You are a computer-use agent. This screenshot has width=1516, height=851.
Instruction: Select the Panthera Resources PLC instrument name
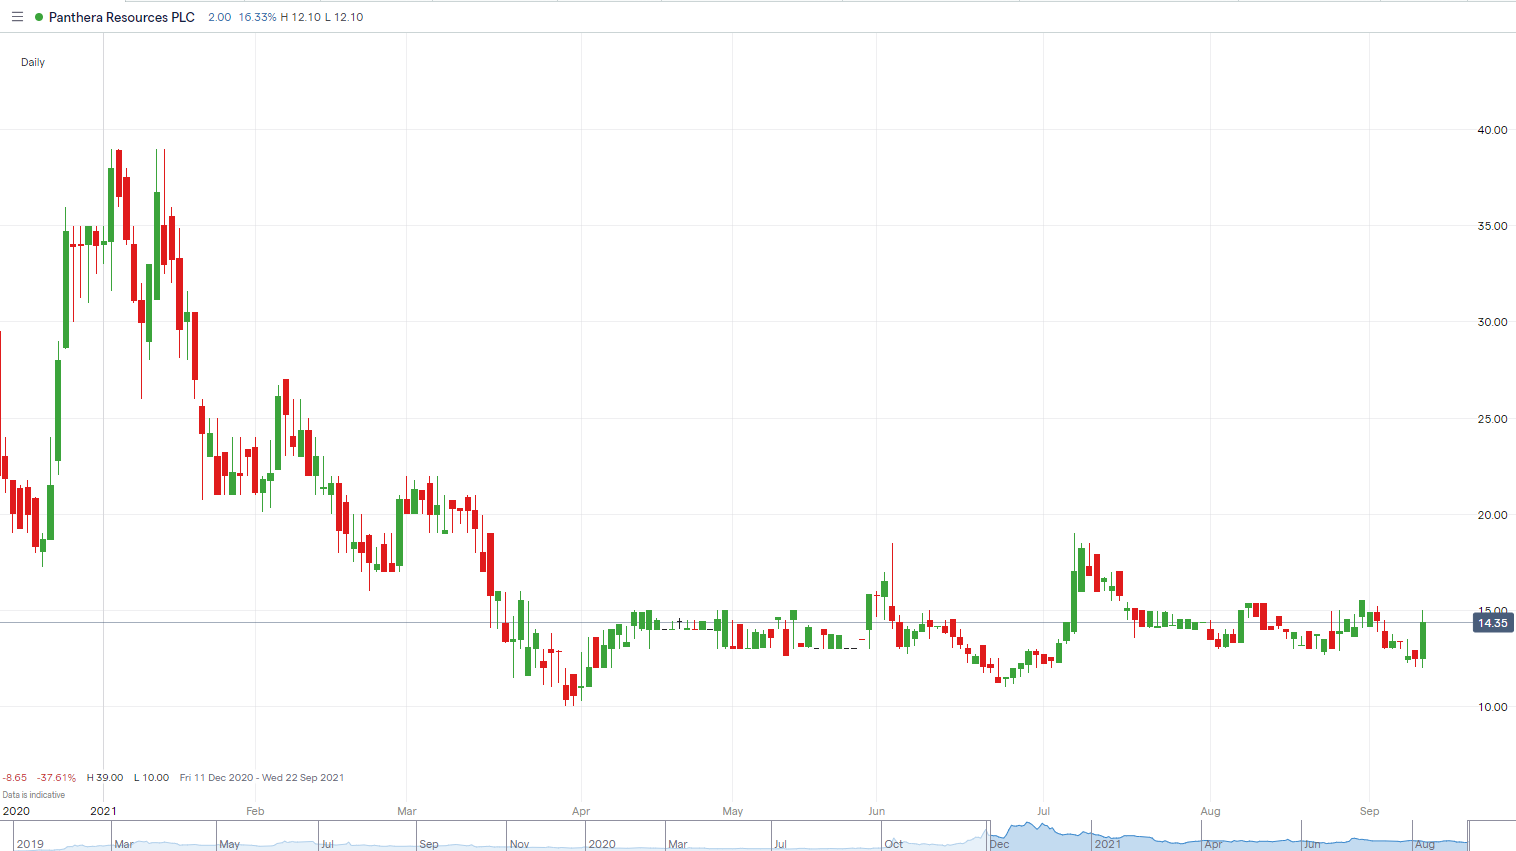(121, 17)
